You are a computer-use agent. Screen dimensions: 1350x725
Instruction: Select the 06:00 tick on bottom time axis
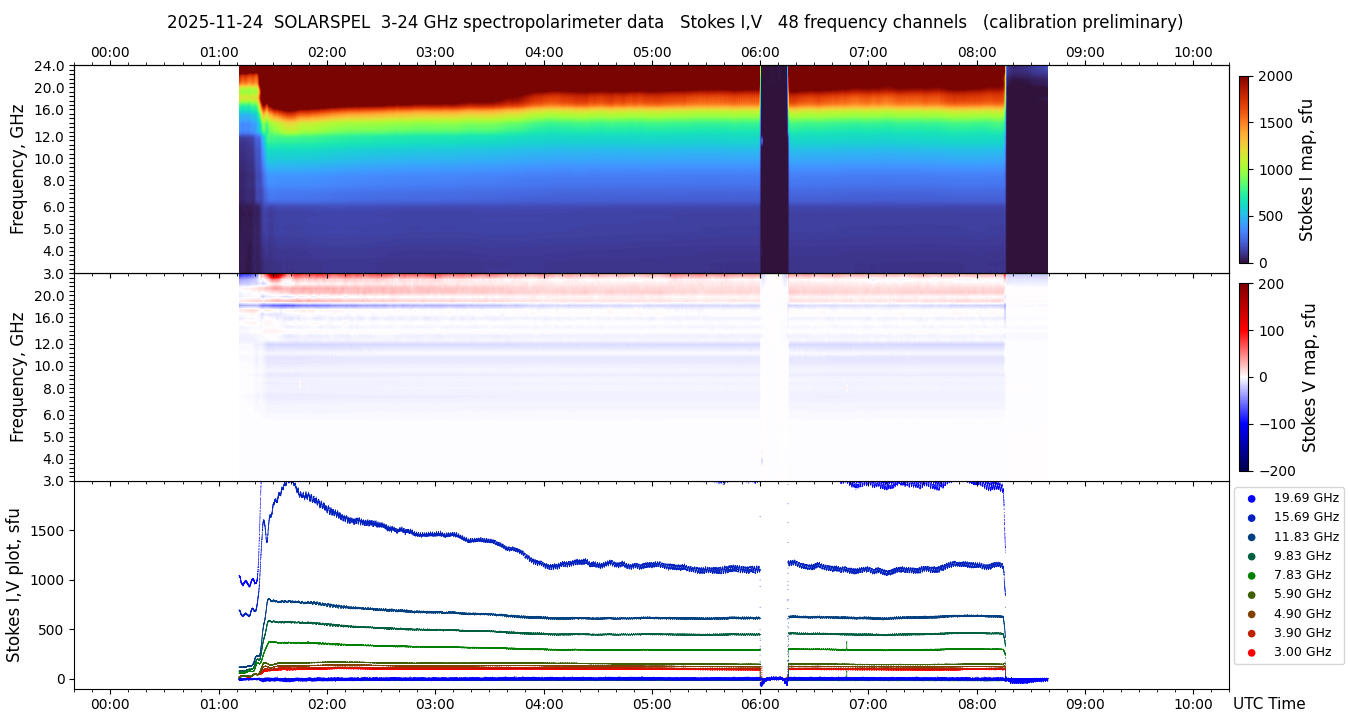[x=760, y=704]
